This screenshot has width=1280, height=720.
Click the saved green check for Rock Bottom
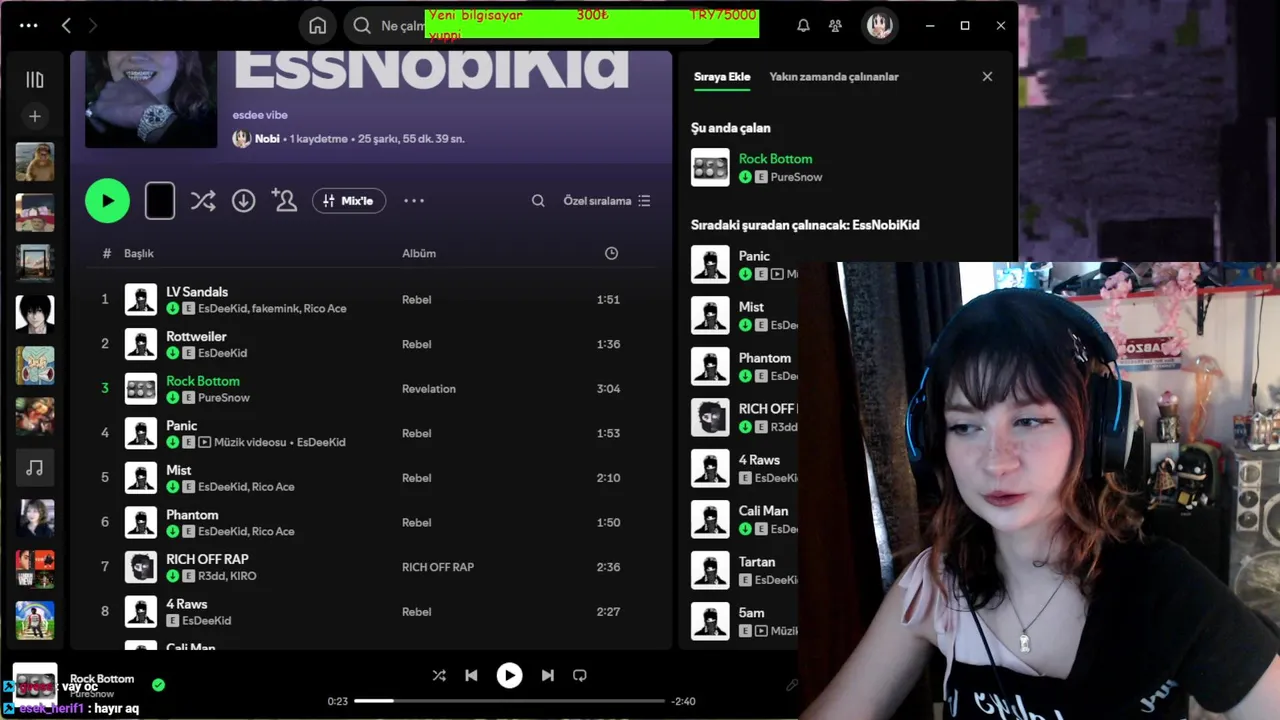click(x=158, y=685)
